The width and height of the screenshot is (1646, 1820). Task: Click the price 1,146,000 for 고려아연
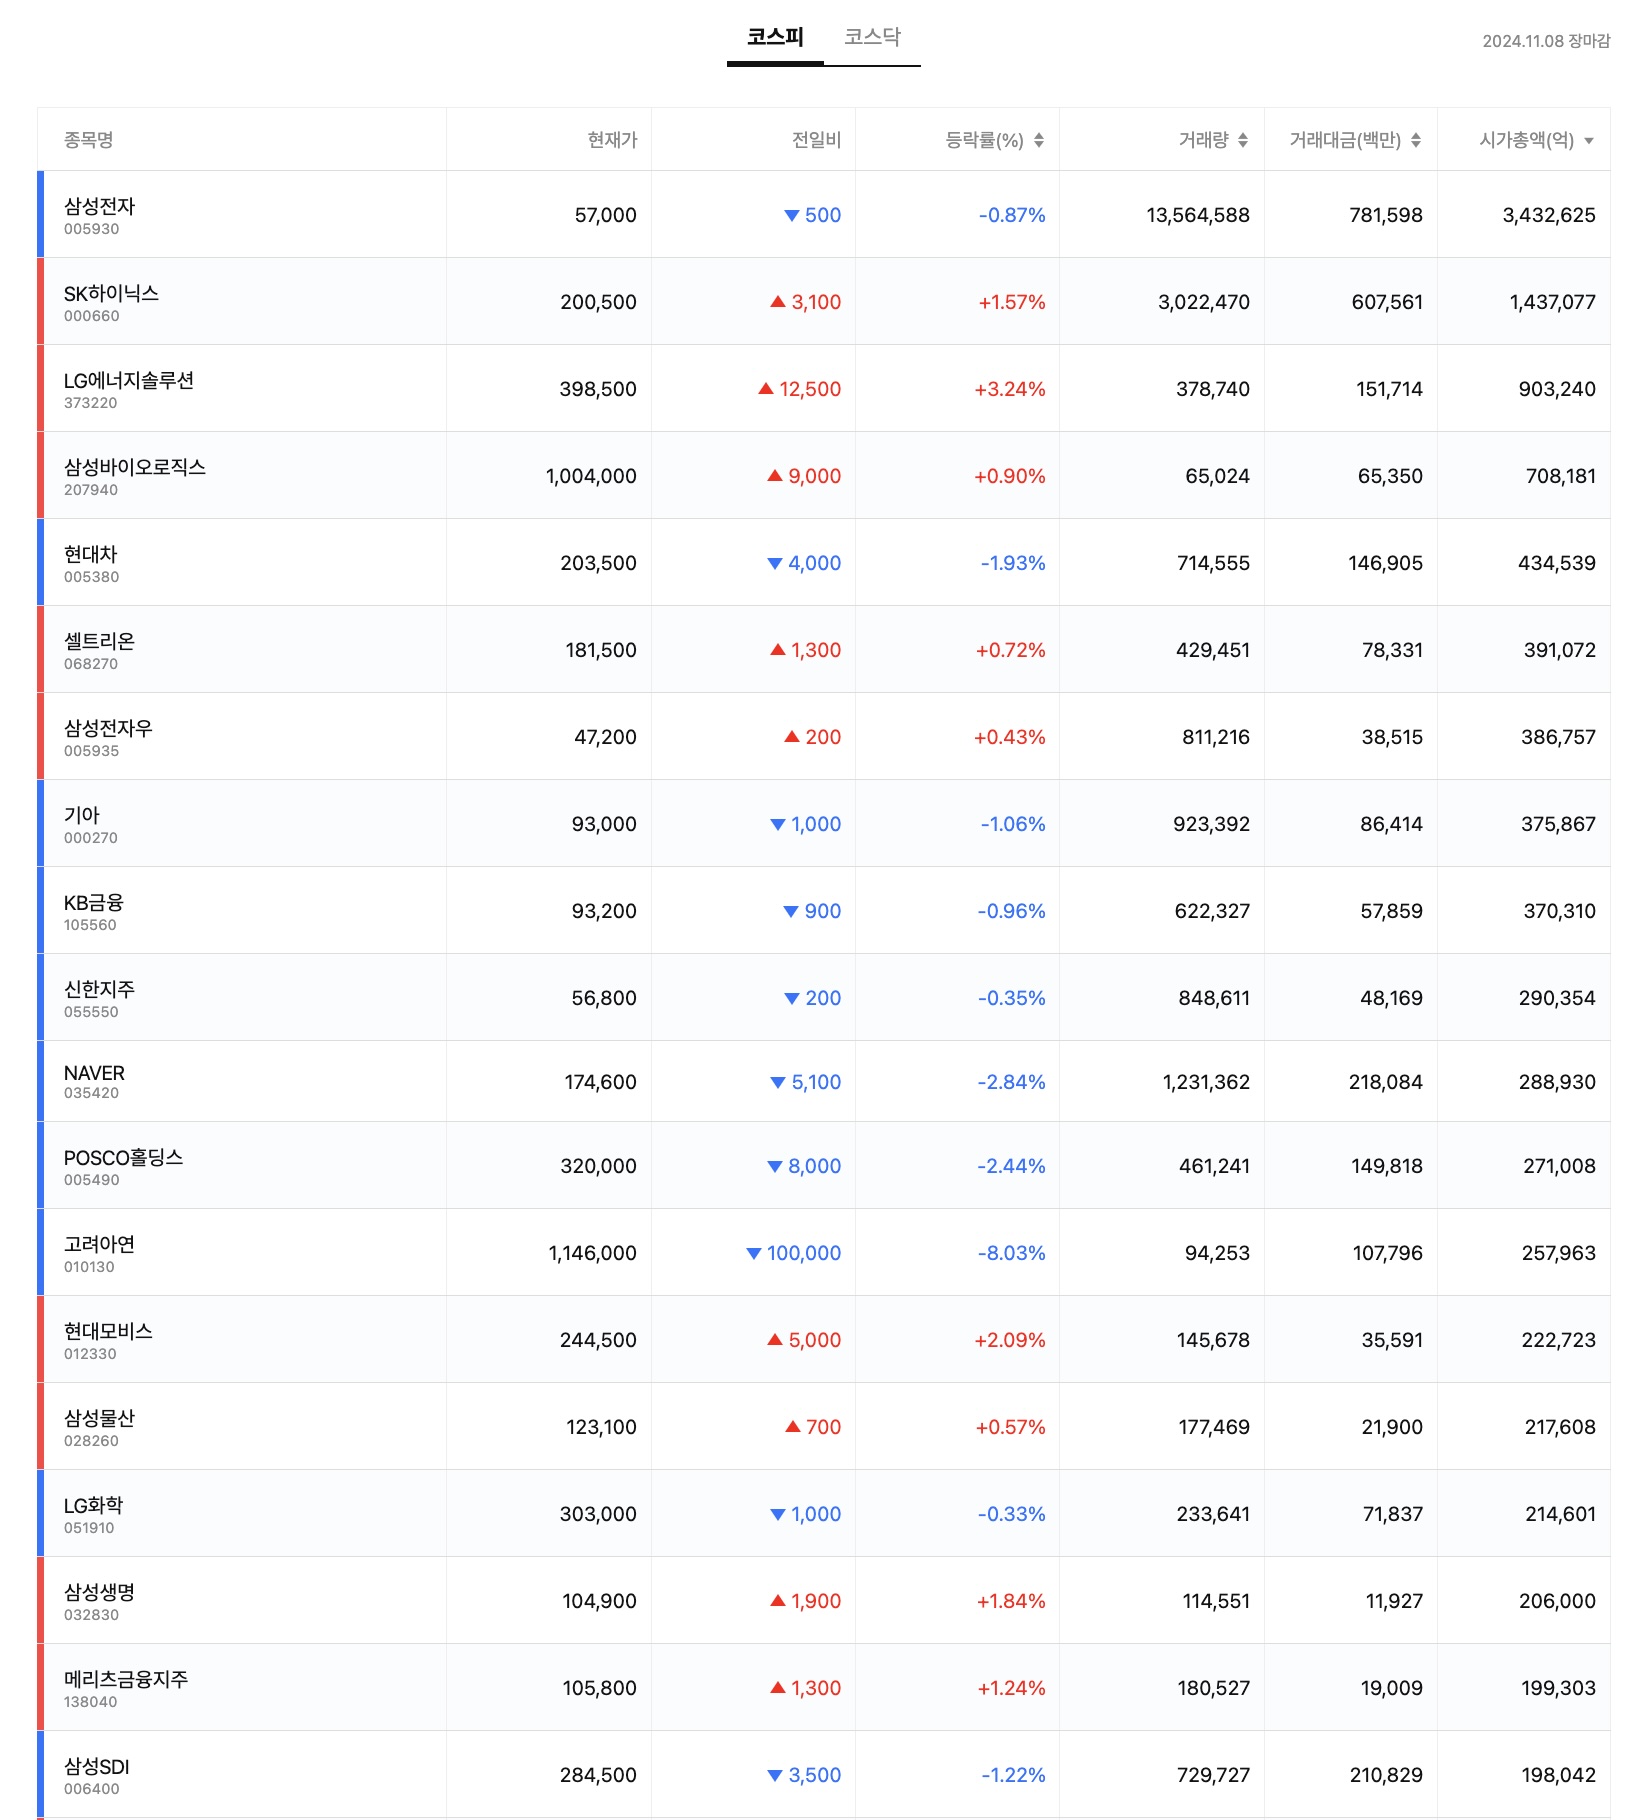(593, 1253)
